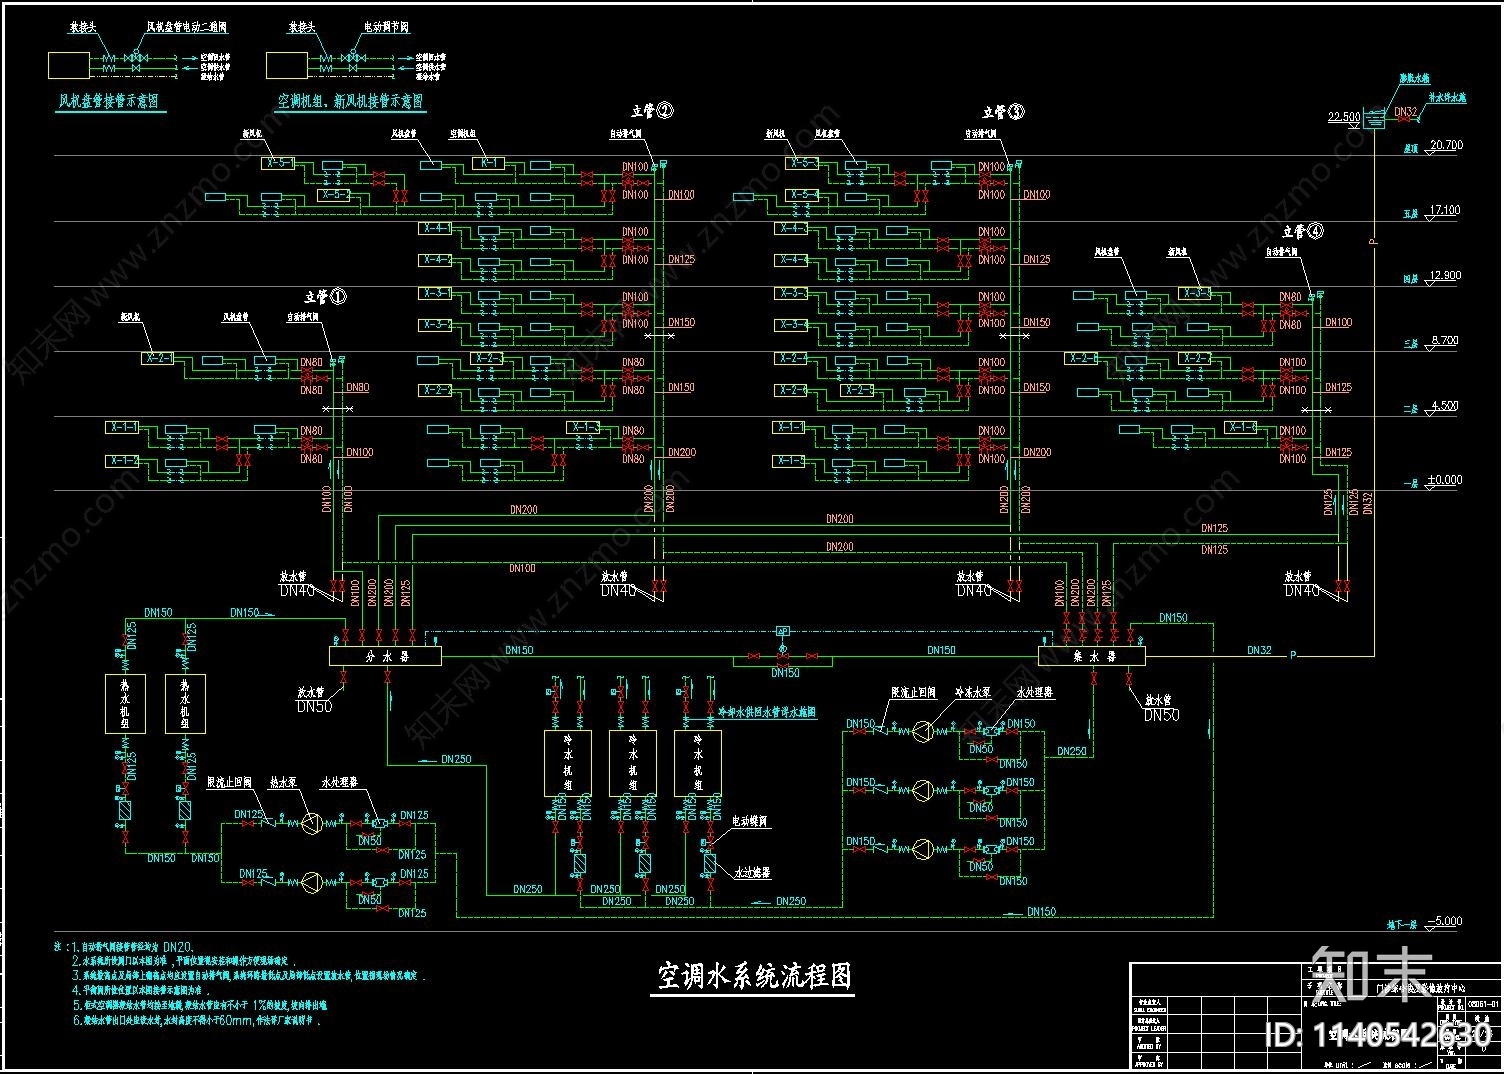Select the -5.000 basement elevation marker
The image size is (1504, 1074).
point(1445,921)
